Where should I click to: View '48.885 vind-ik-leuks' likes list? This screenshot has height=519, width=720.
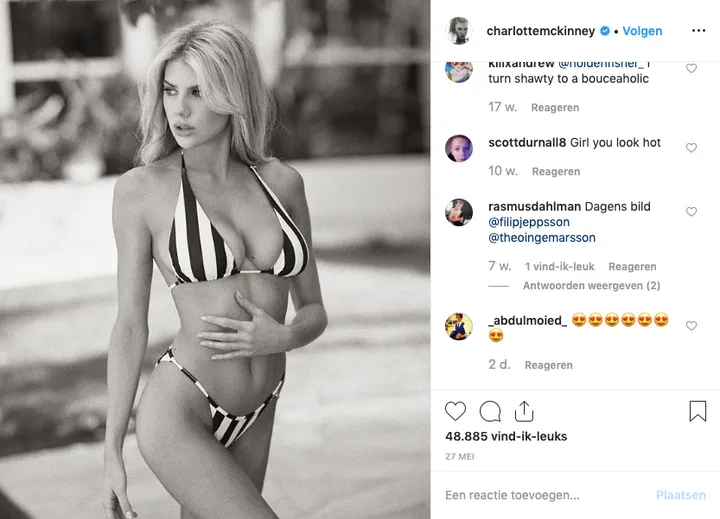(506, 436)
